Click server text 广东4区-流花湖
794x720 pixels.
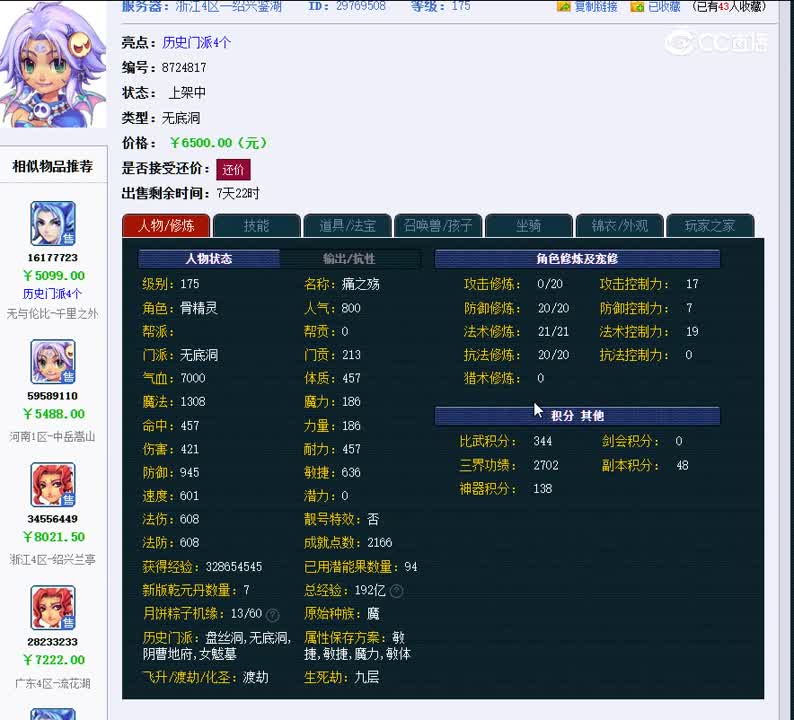click(52, 684)
